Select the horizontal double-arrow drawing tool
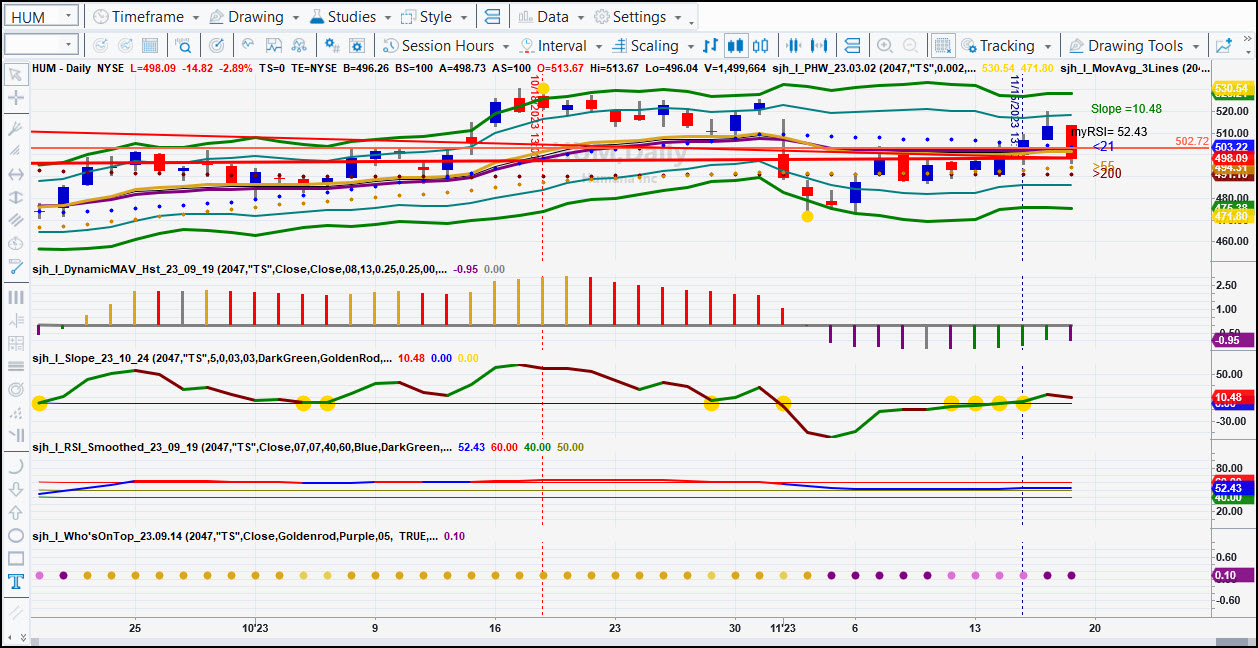1258x648 pixels. tap(15, 174)
